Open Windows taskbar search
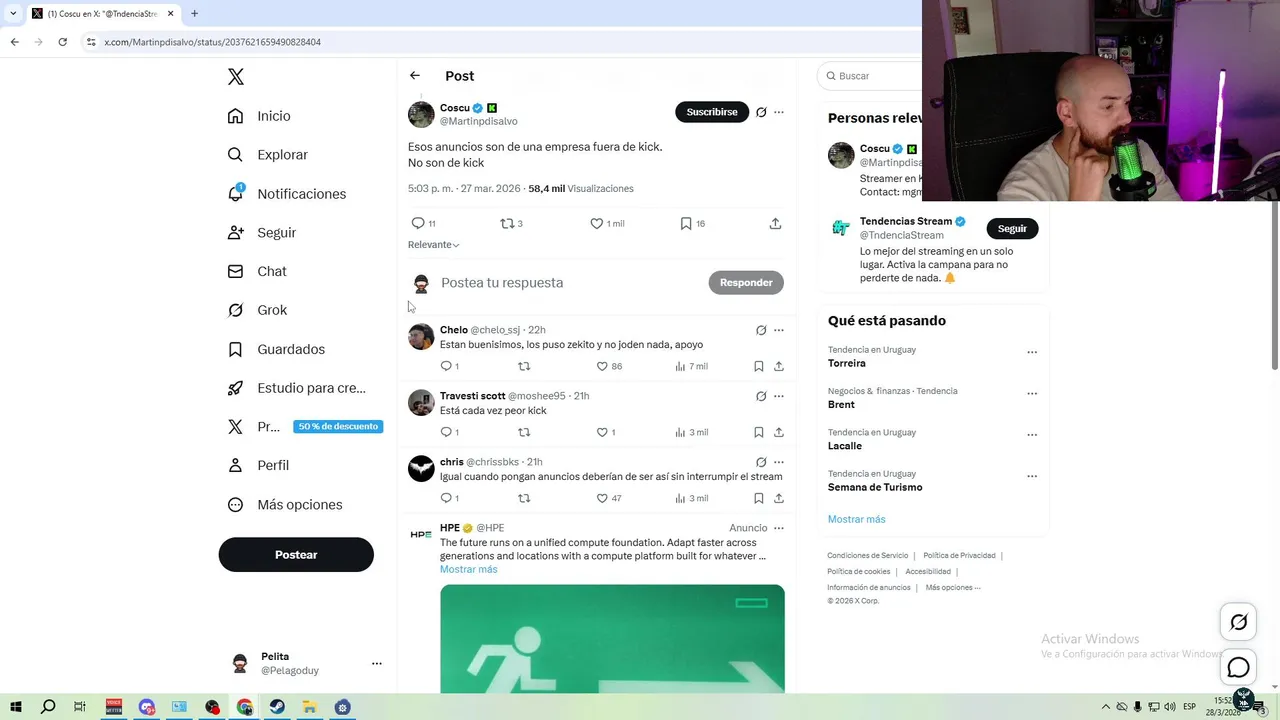 48,707
